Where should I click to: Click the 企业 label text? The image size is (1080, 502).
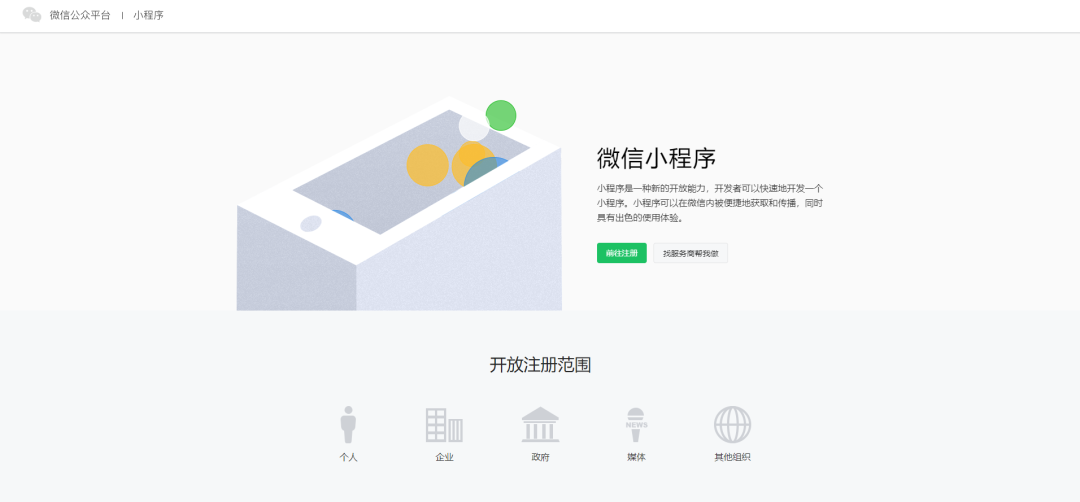point(444,457)
